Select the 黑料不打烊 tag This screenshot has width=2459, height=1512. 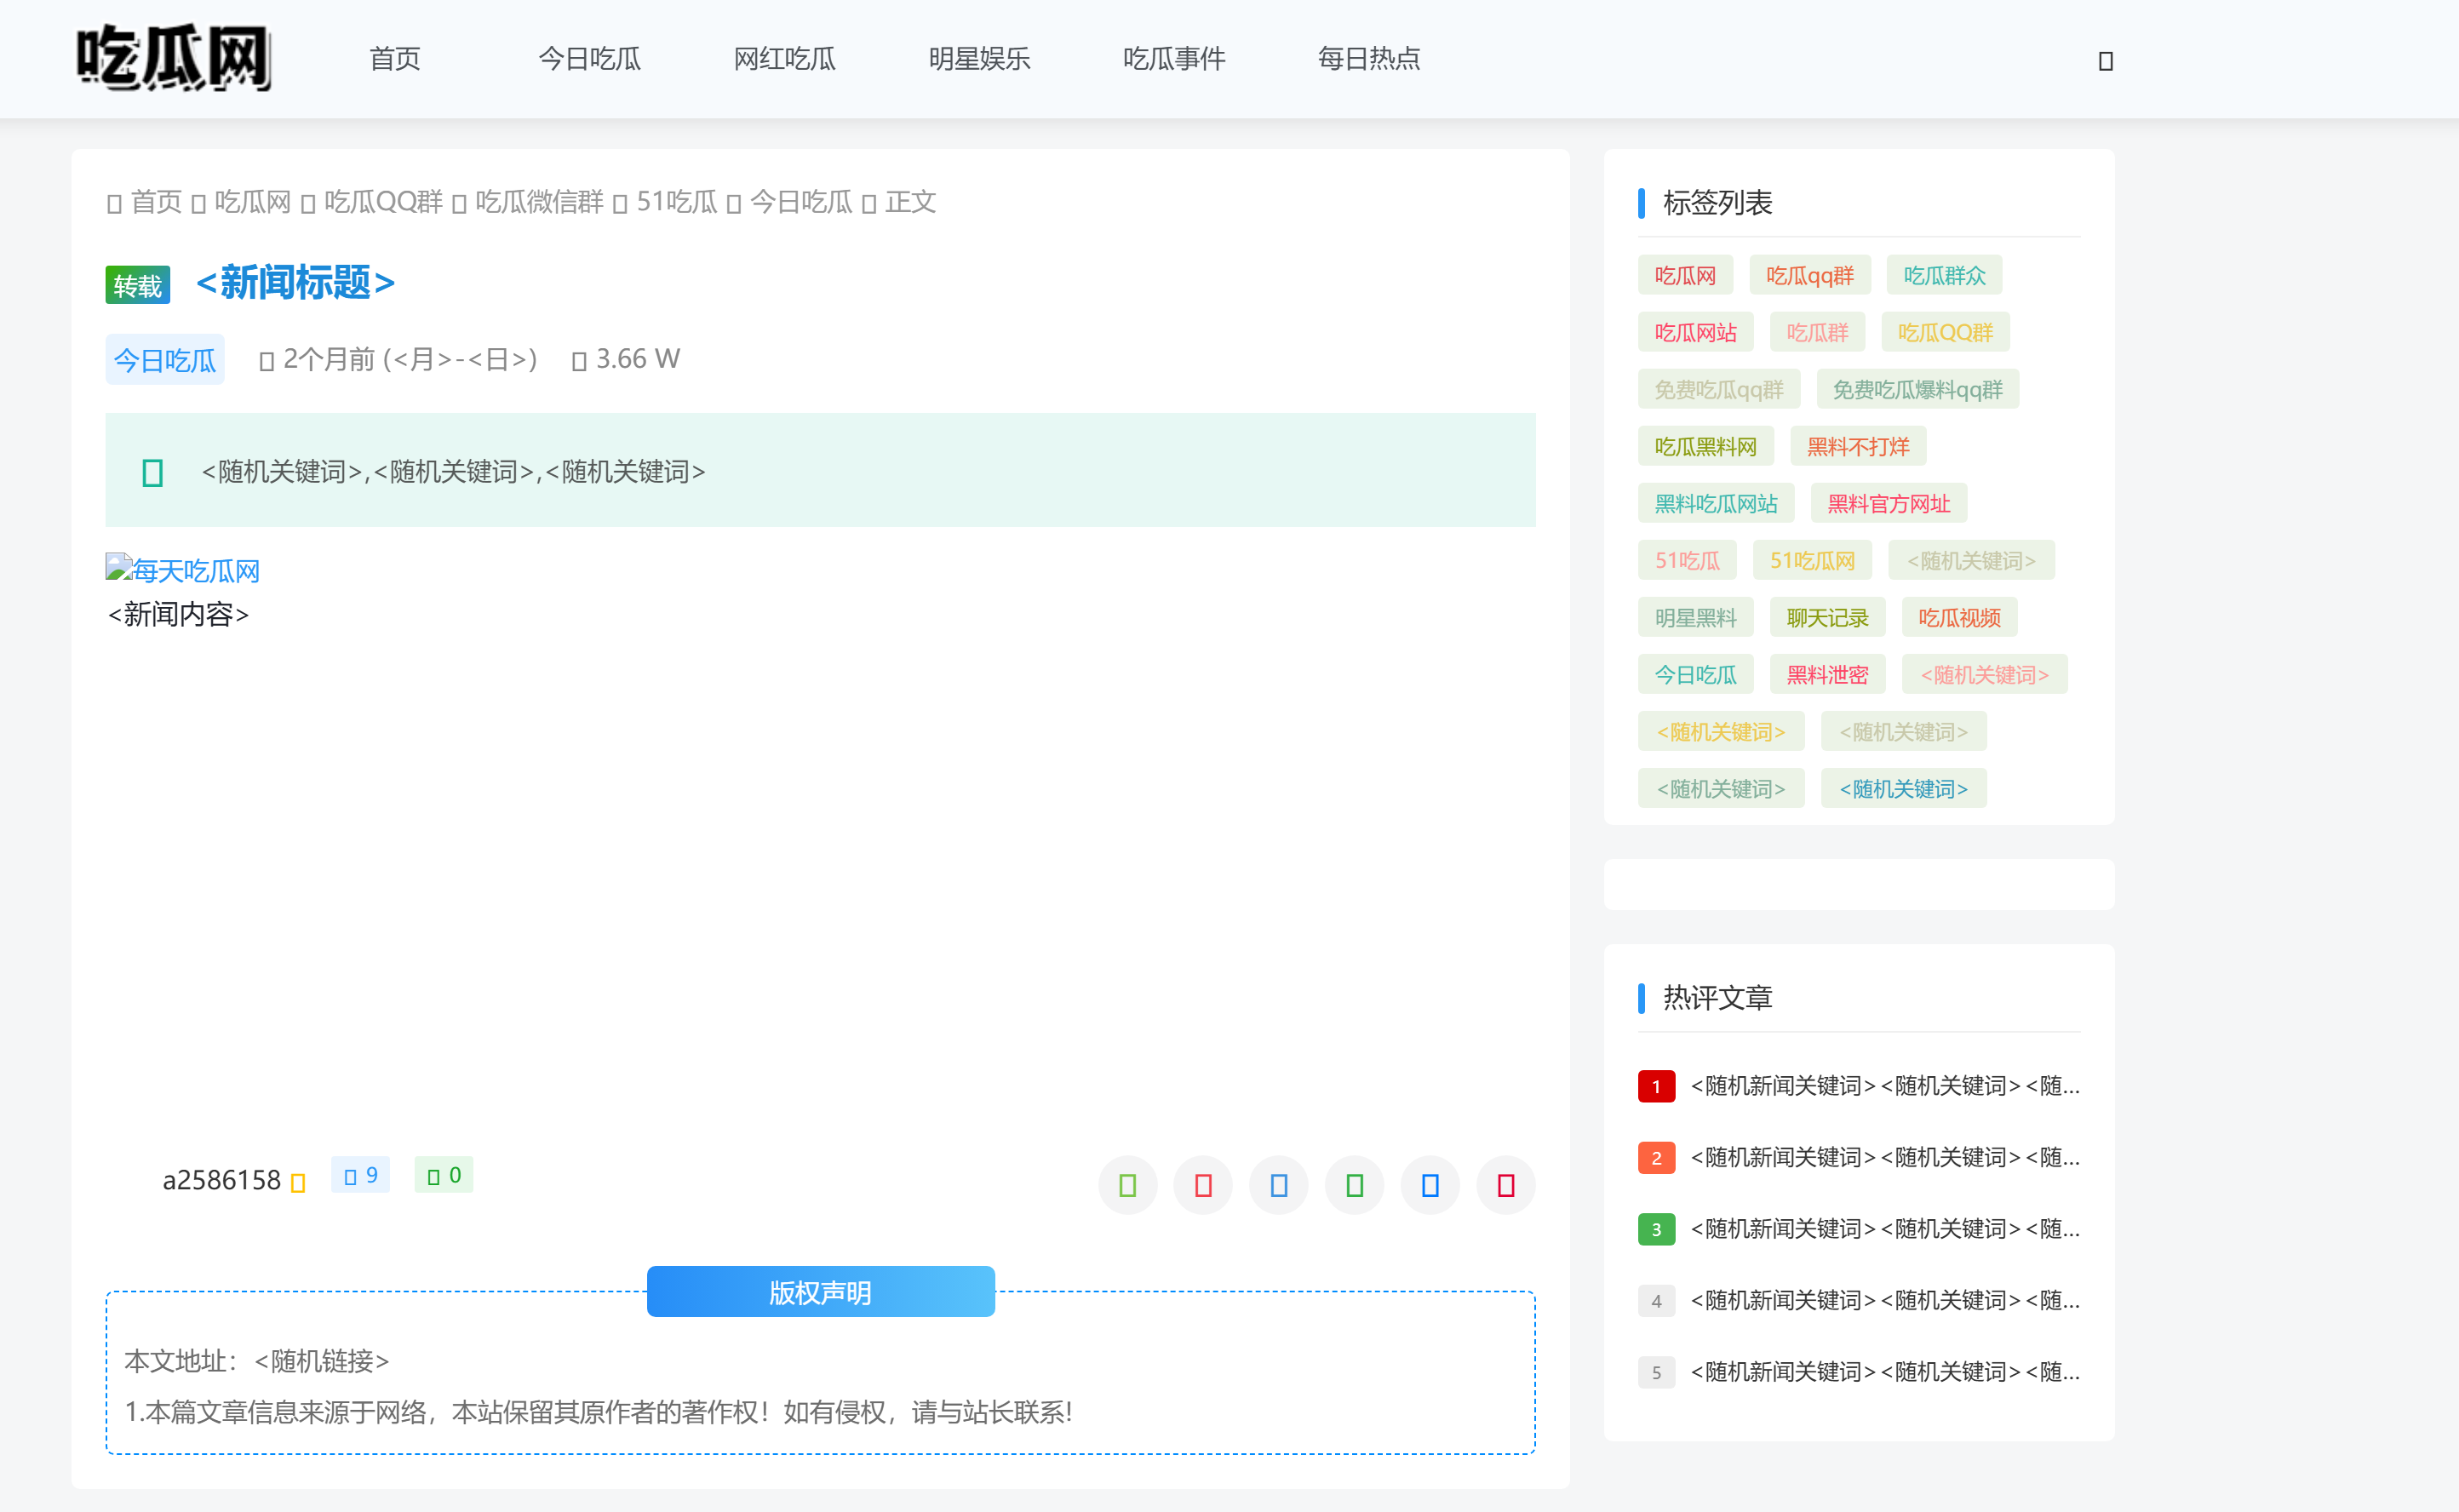(x=1857, y=446)
